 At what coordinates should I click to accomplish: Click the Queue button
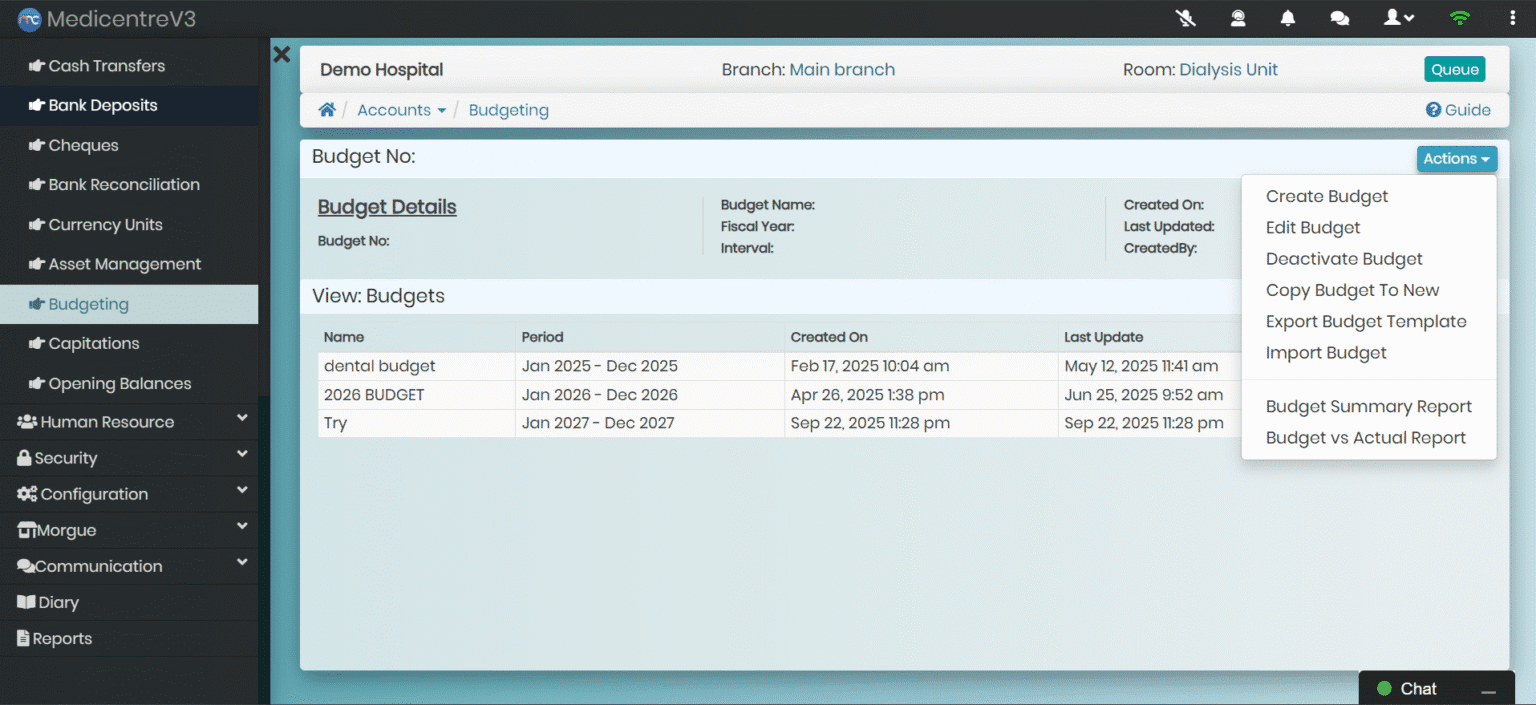click(1454, 69)
